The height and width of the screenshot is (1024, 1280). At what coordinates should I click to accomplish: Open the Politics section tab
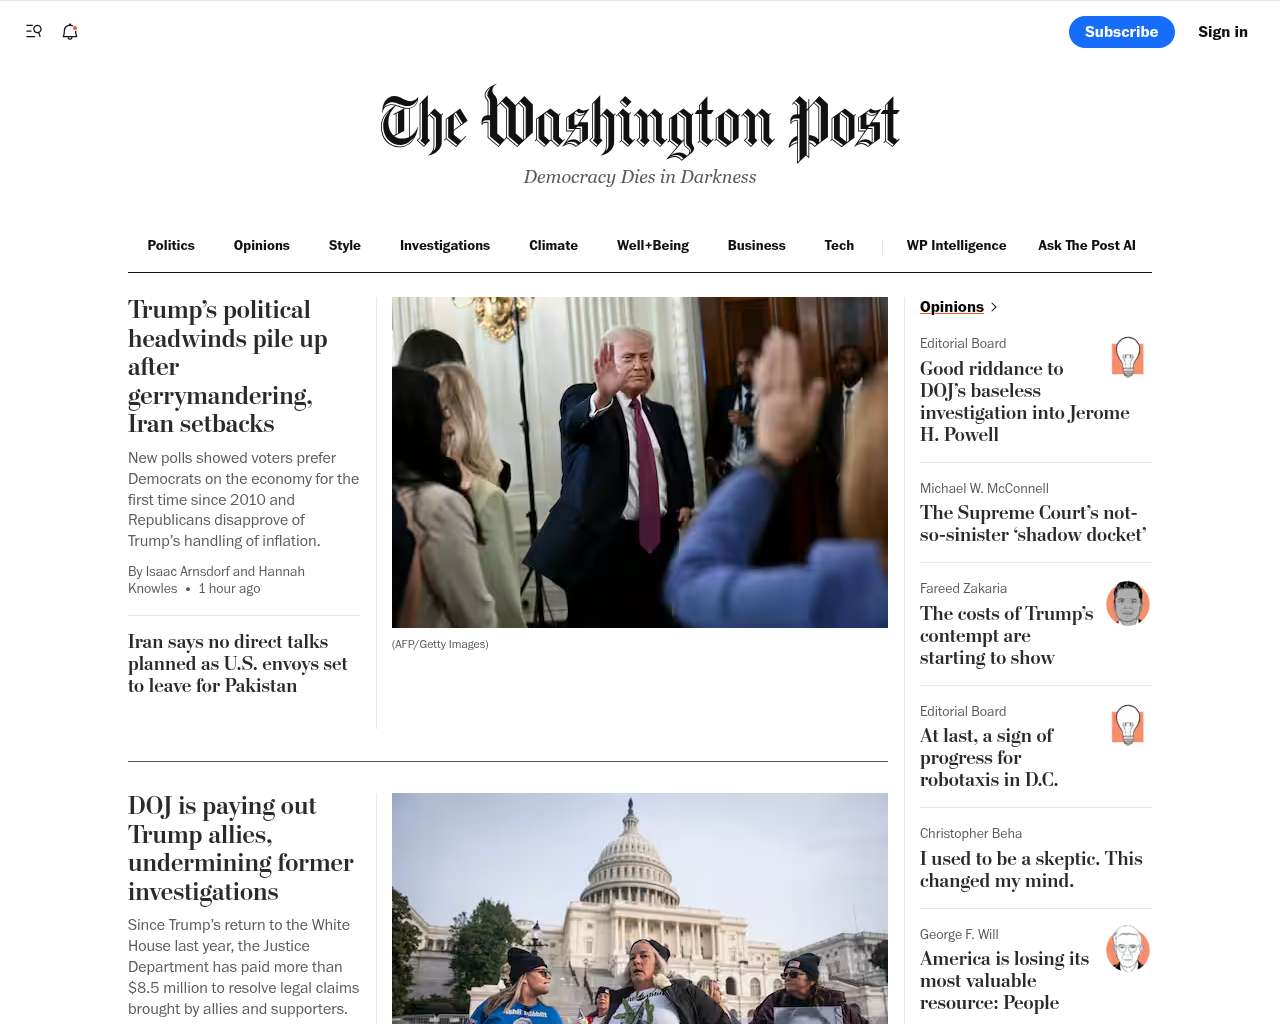tap(171, 245)
